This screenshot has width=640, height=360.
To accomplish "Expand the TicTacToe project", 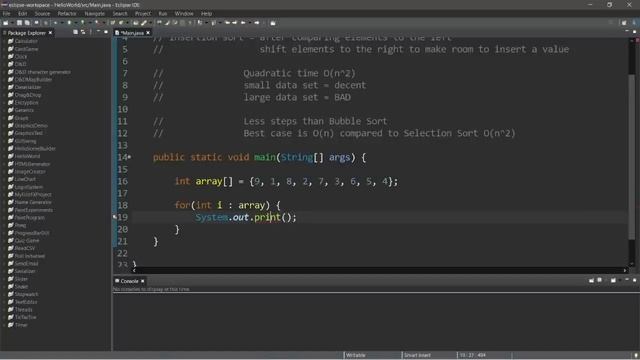I will pos(4,317).
